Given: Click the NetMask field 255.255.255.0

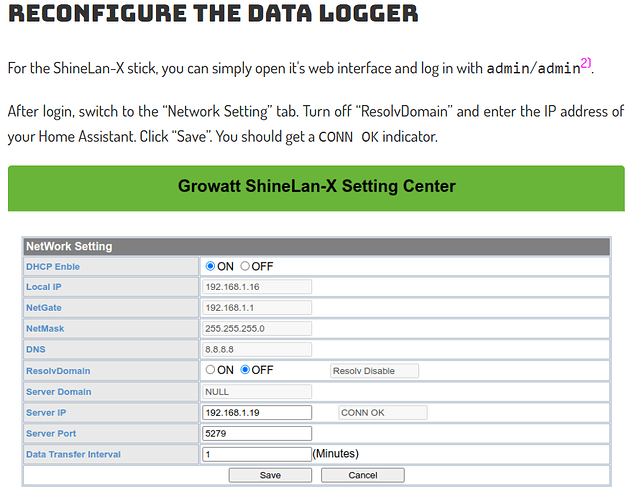Looking at the screenshot, I should point(257,328).
